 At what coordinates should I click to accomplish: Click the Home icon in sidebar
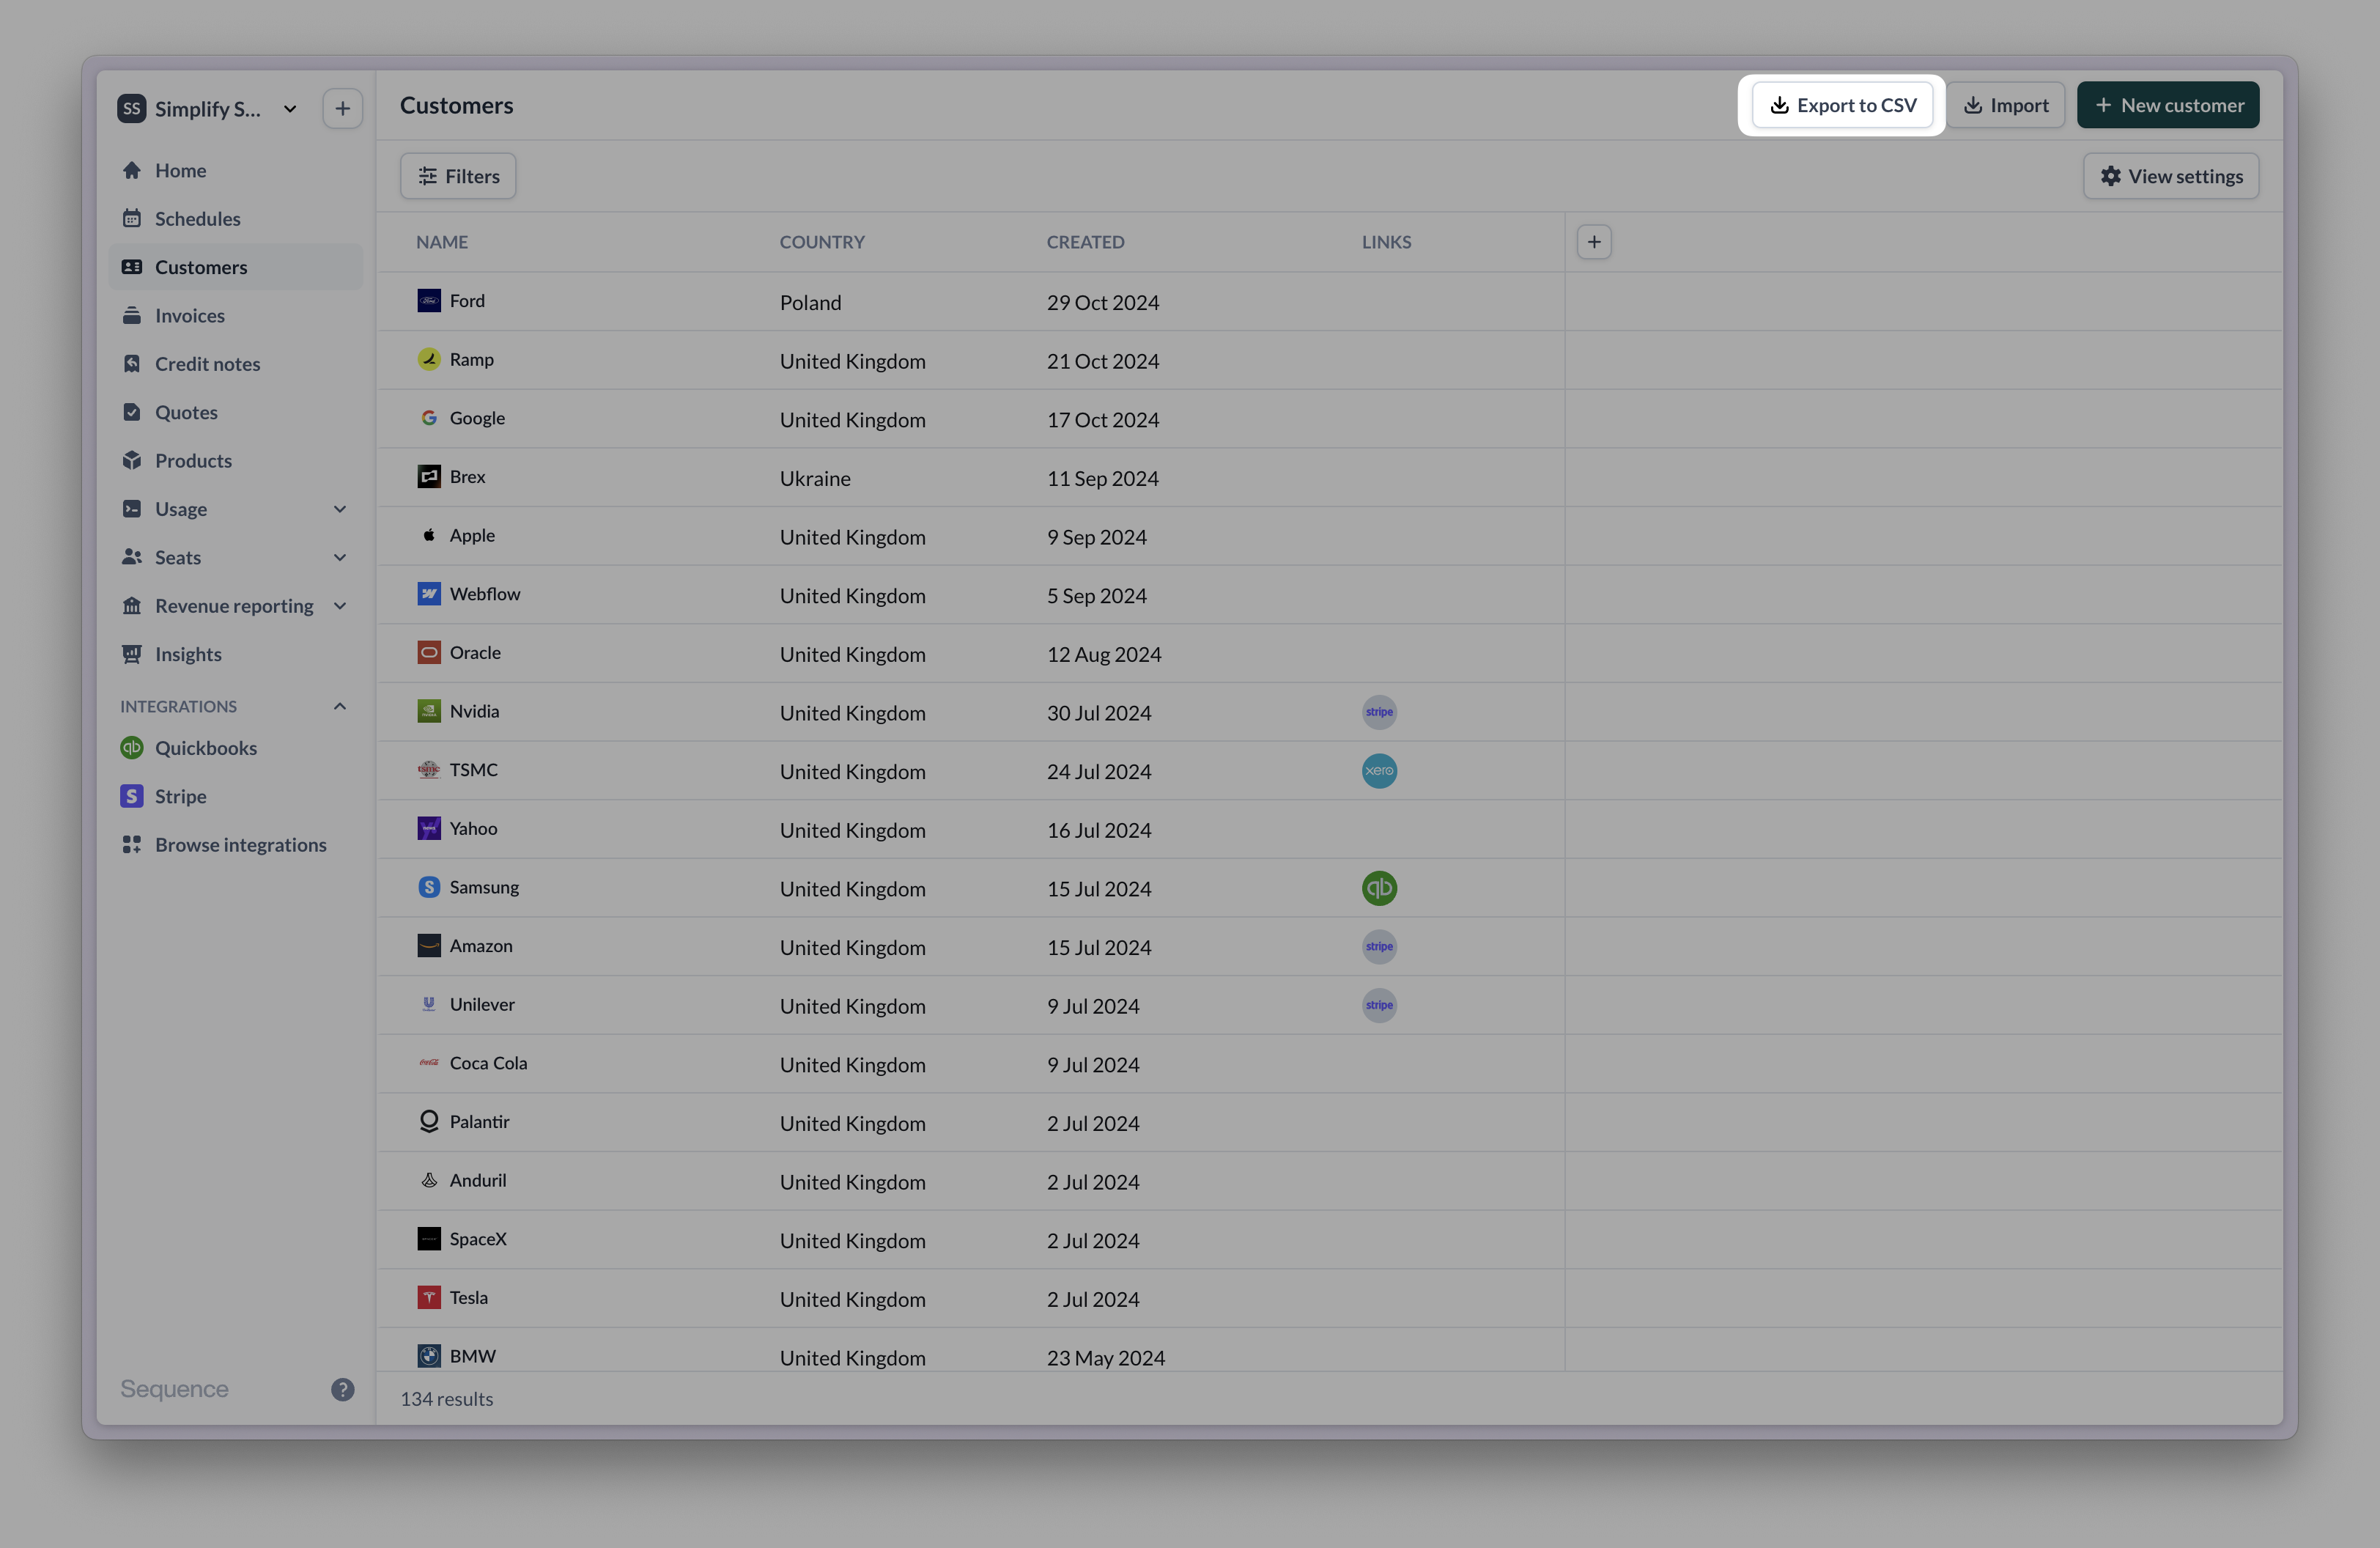click(132, 170)
